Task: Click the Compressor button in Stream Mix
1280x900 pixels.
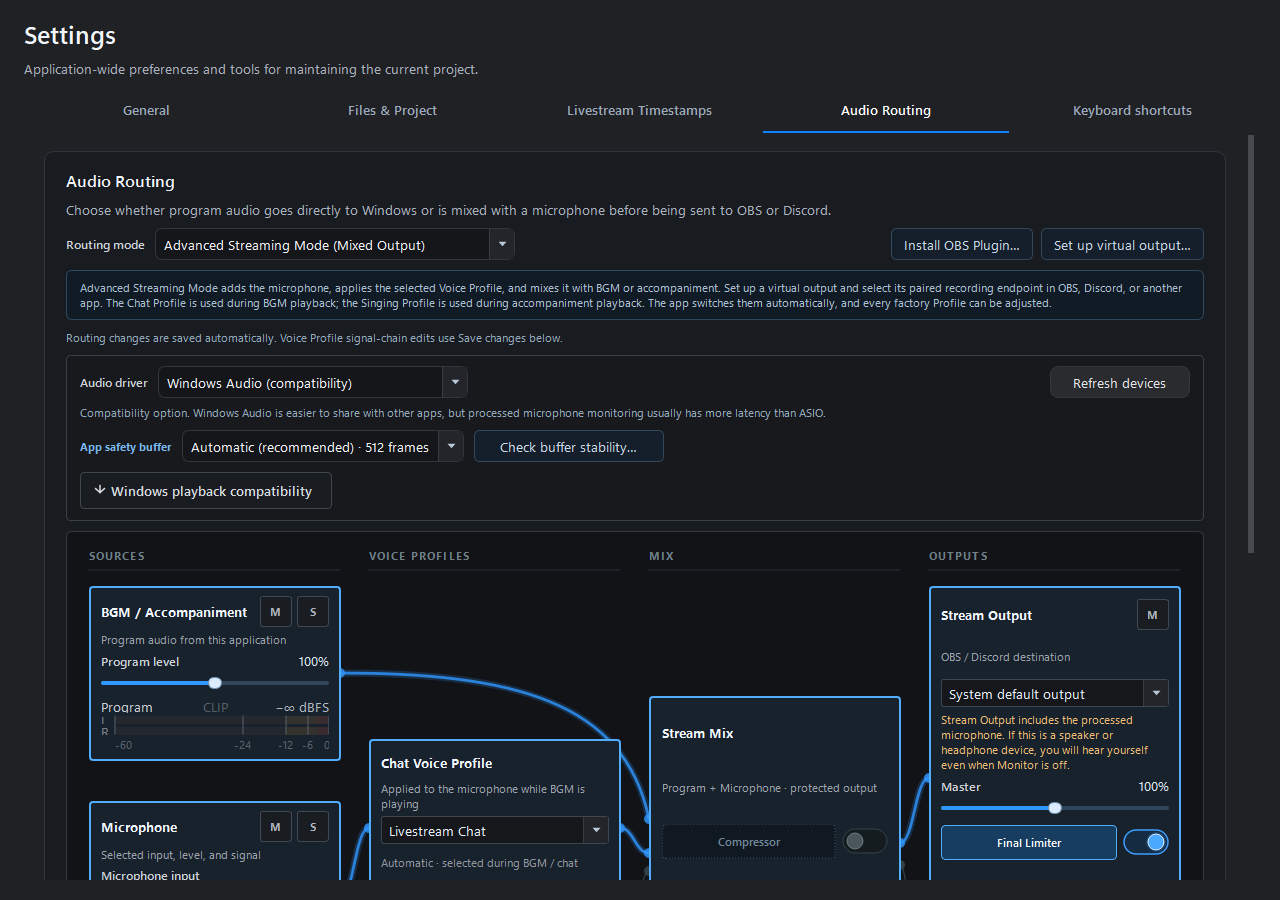Action: pos(748,842)
